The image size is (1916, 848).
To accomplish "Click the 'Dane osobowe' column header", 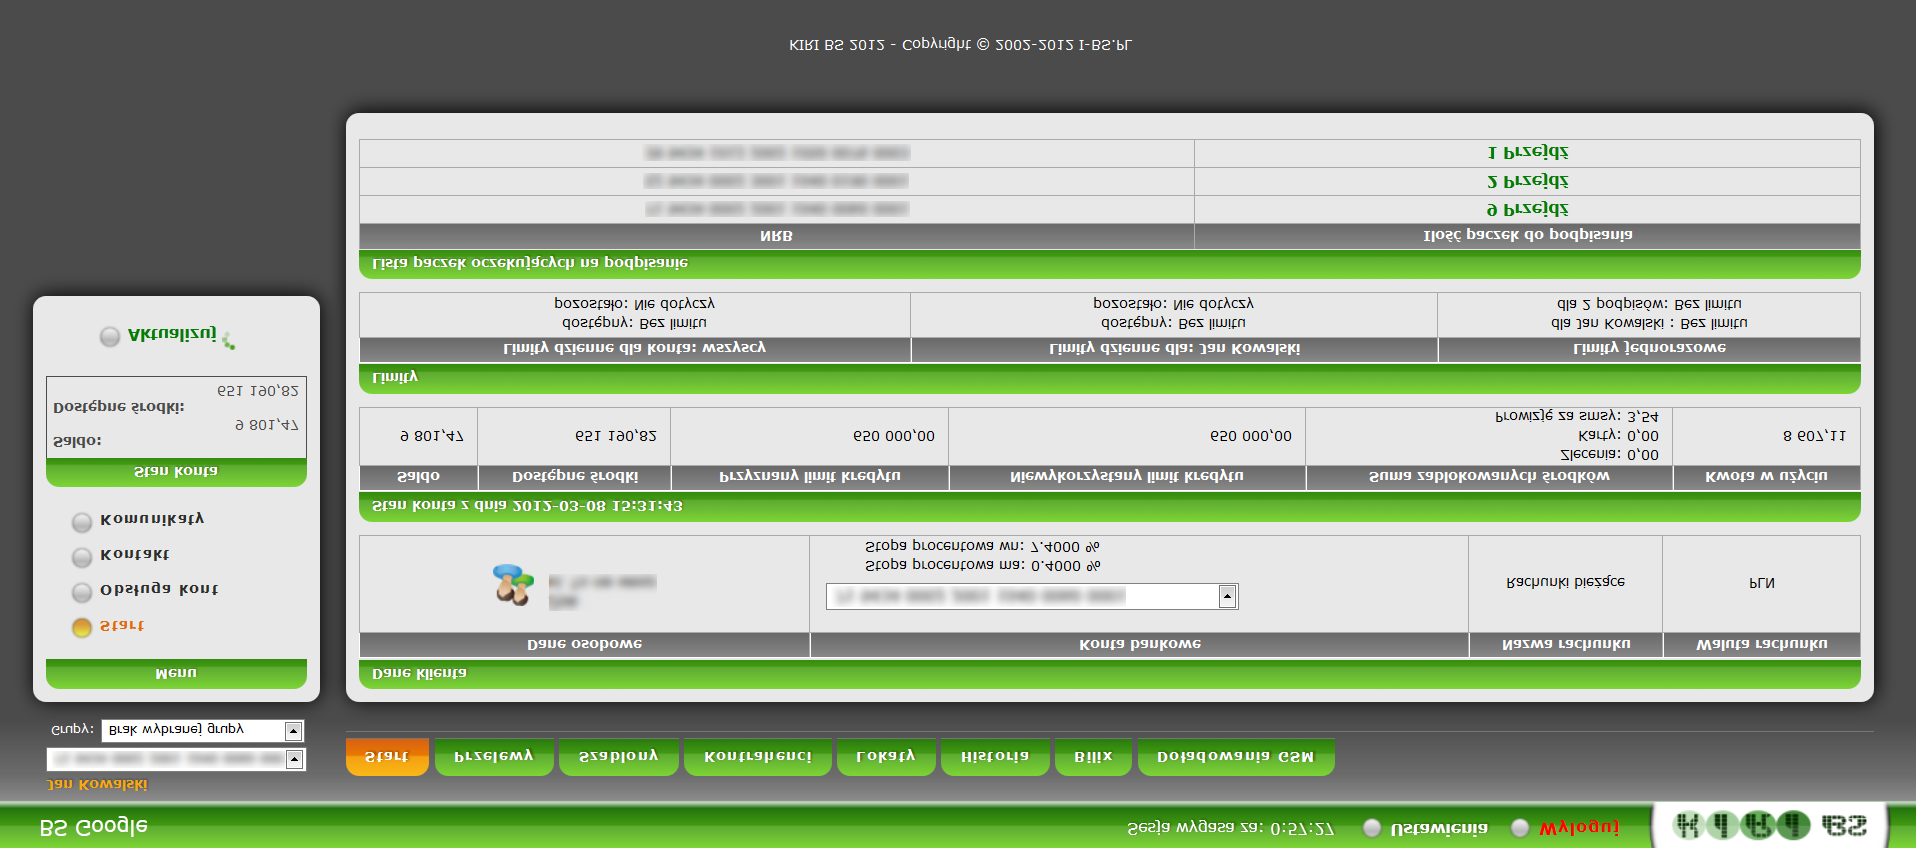I will 584,645.
